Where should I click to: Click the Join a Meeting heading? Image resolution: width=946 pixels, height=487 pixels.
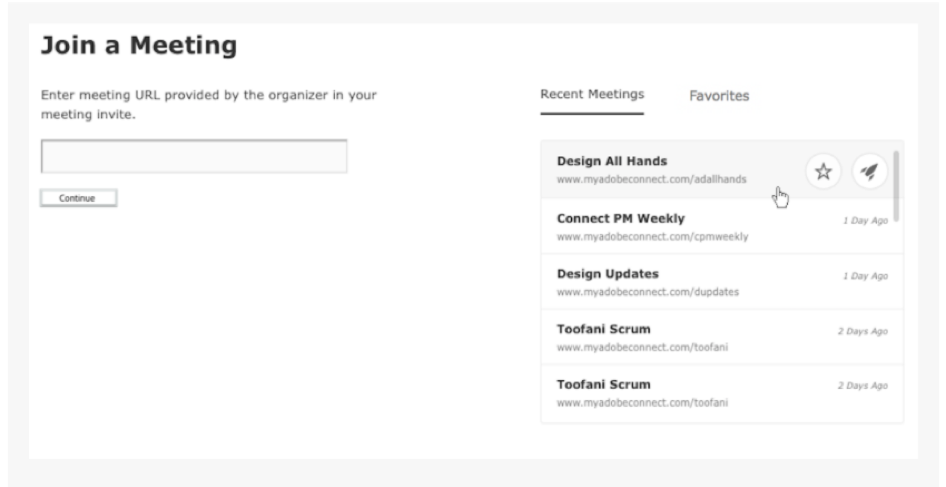139,45
